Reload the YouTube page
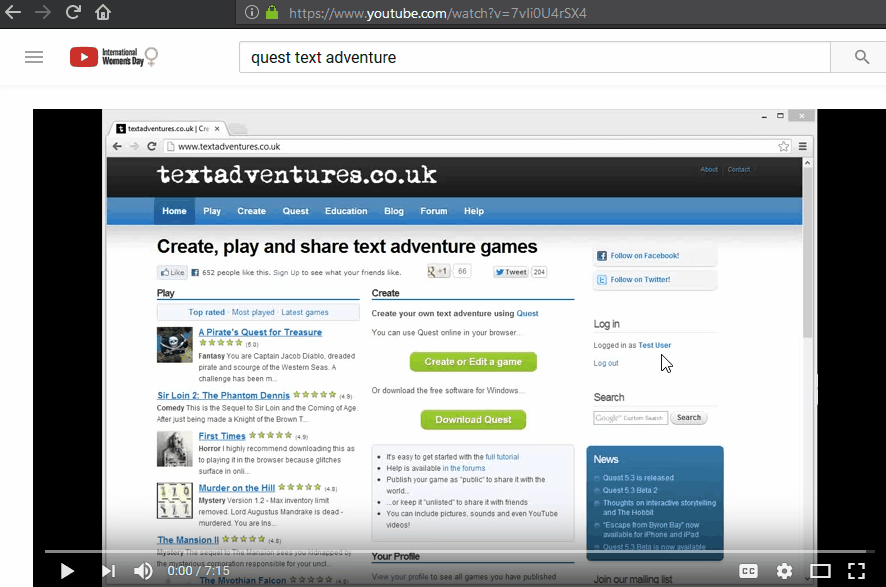The width and height of the screenshot is (886, 587). pos(73,12)
